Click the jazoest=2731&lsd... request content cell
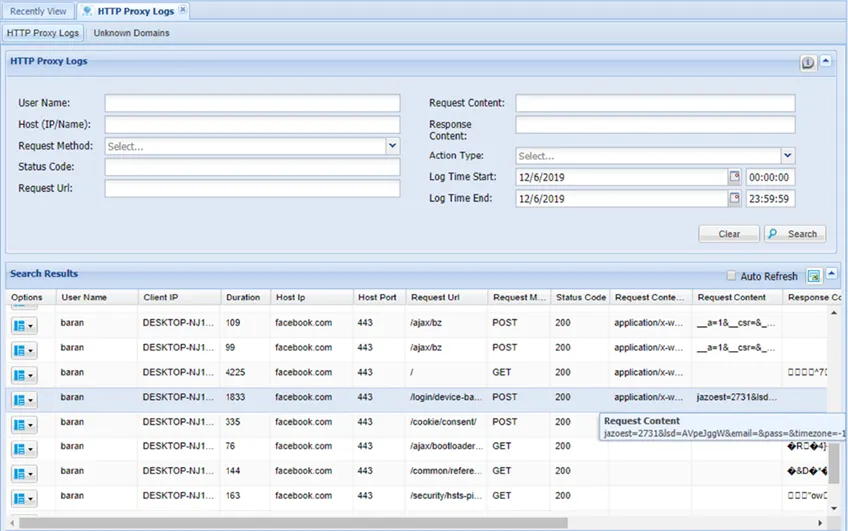848x531 pixels. (737, 397)
